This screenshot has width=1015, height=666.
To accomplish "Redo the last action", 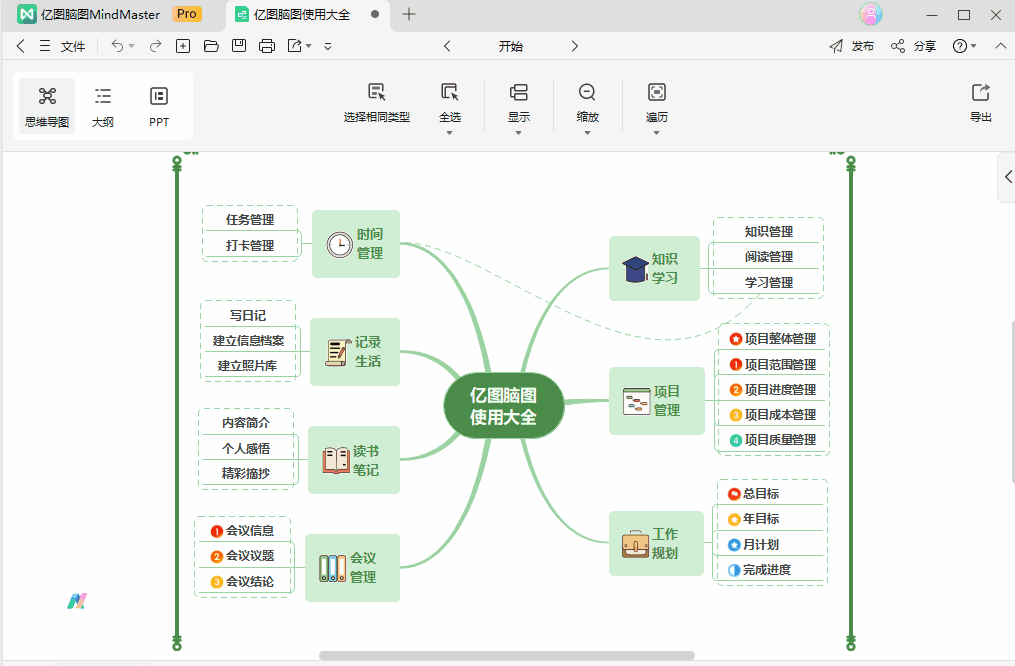I will [x=155, y=46].
